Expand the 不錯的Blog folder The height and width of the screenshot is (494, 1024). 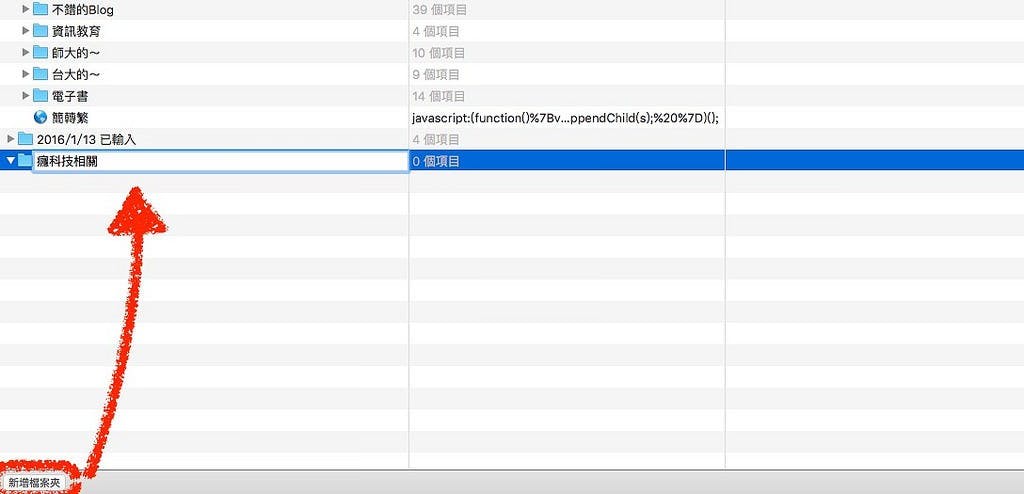[x=25, y=9]
